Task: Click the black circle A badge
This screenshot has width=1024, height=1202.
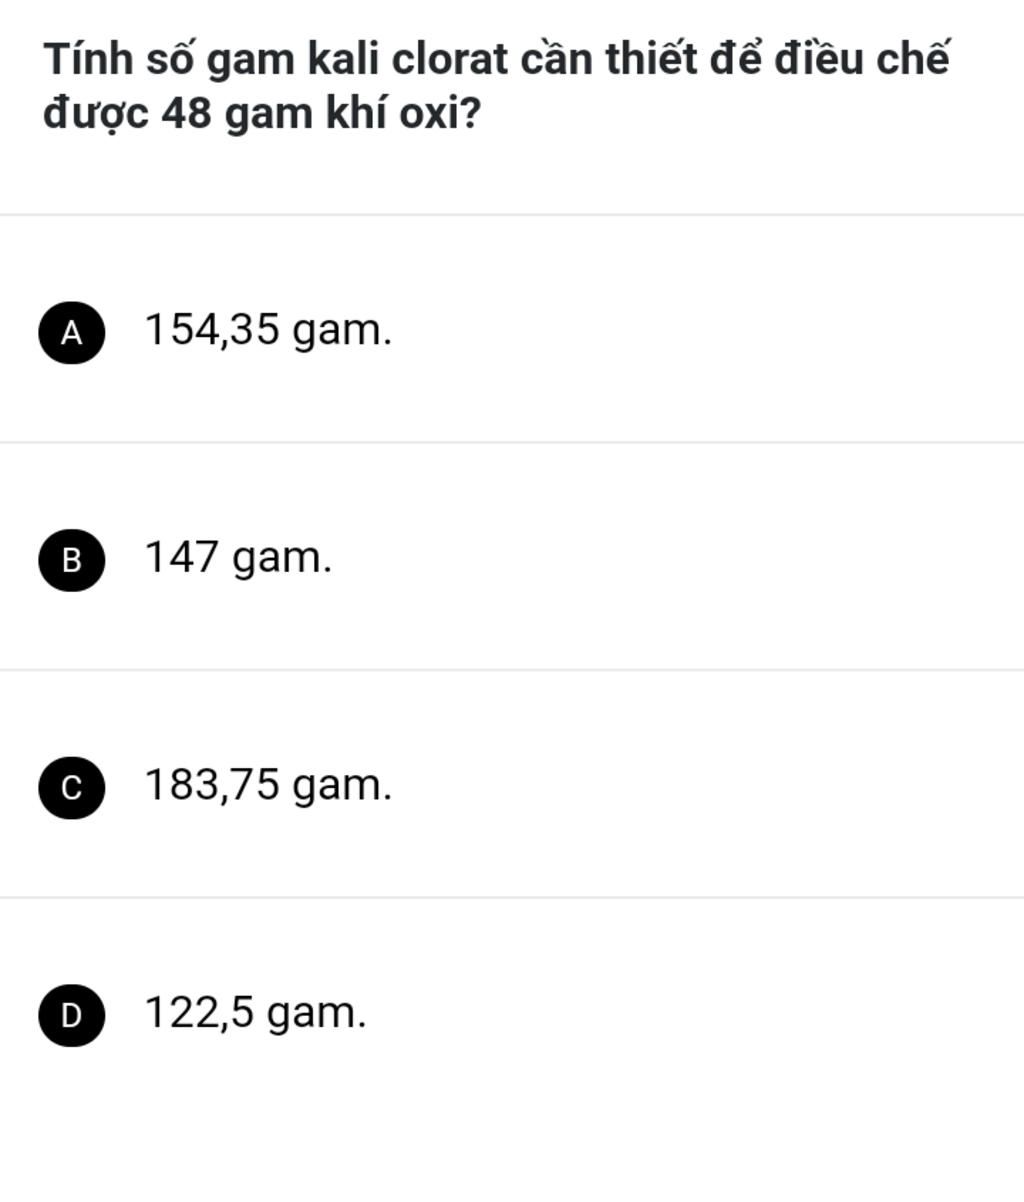Action: point(71,333)
